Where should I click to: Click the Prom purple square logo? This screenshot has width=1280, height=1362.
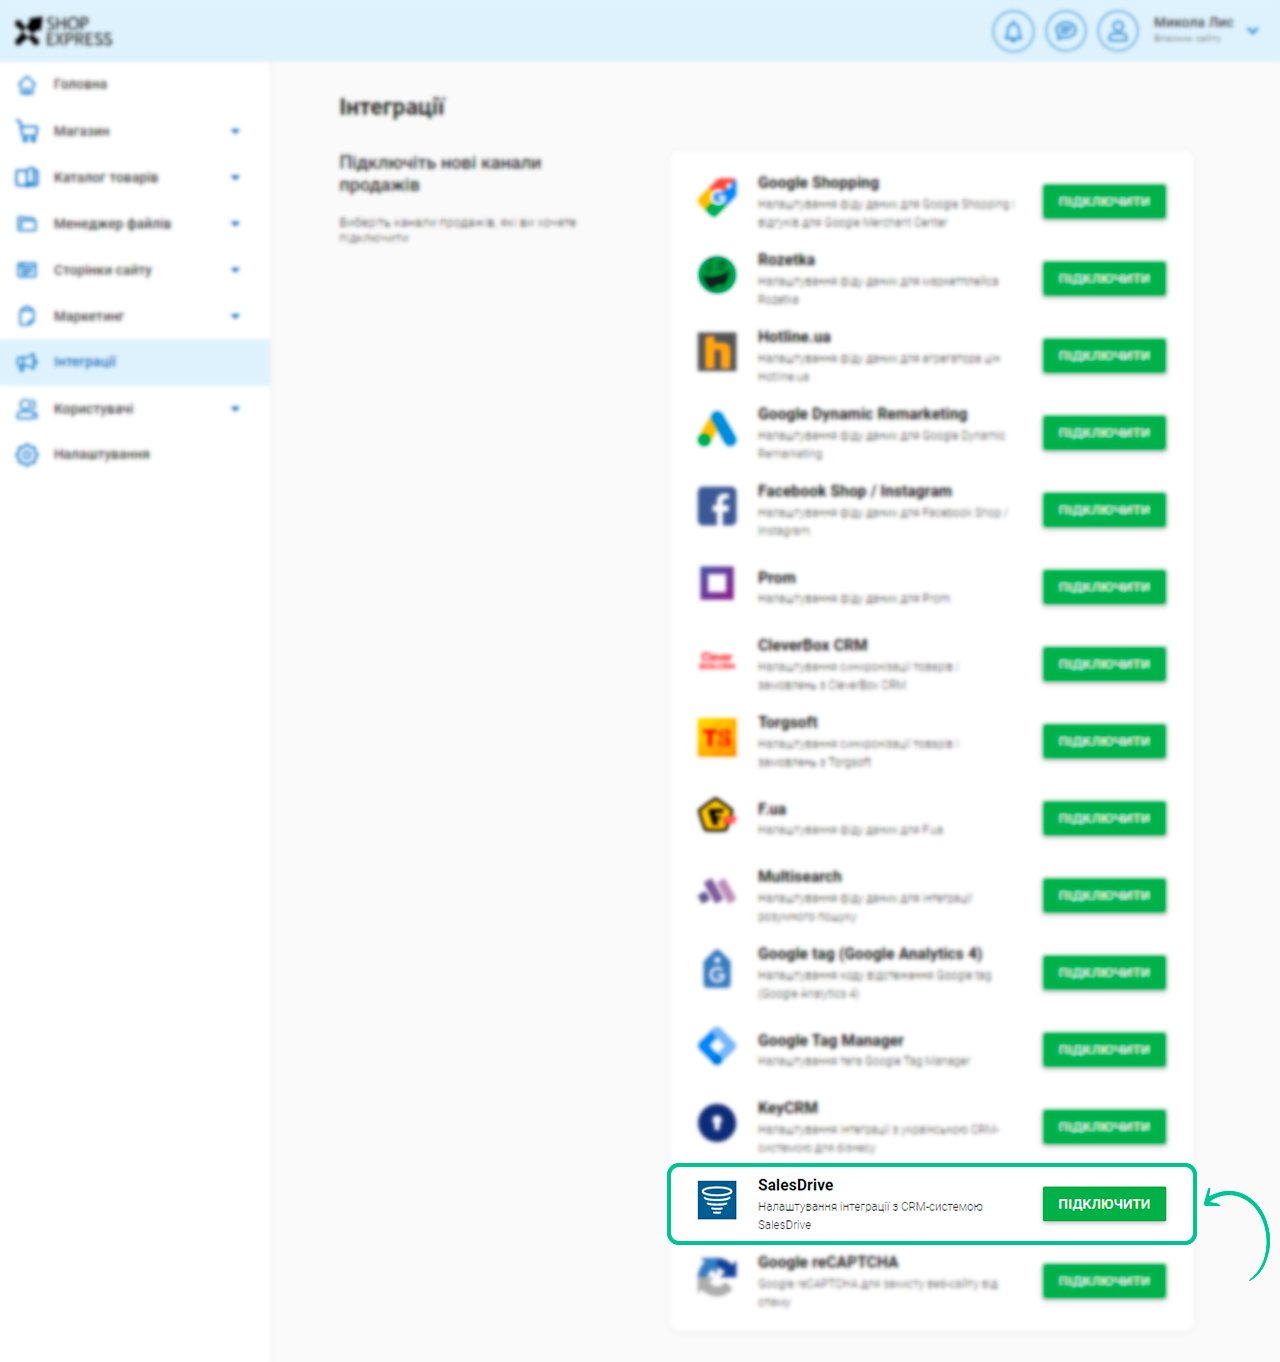(717, 583)
